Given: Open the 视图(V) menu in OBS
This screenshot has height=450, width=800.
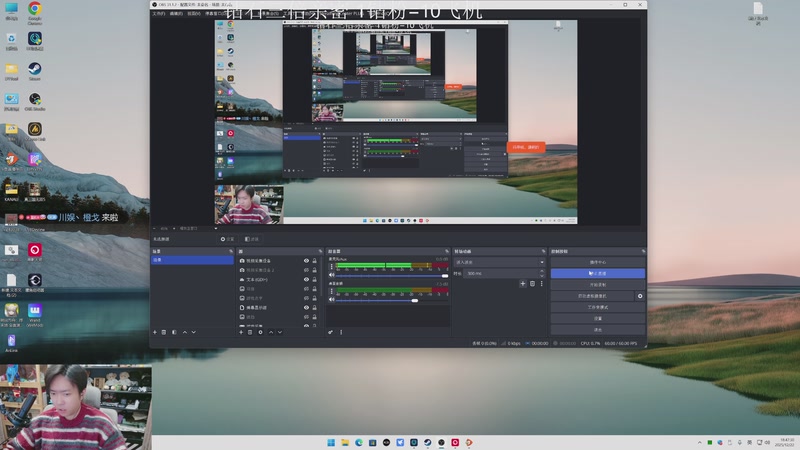Looking at the screenshot, I should [x=194, y=14].
